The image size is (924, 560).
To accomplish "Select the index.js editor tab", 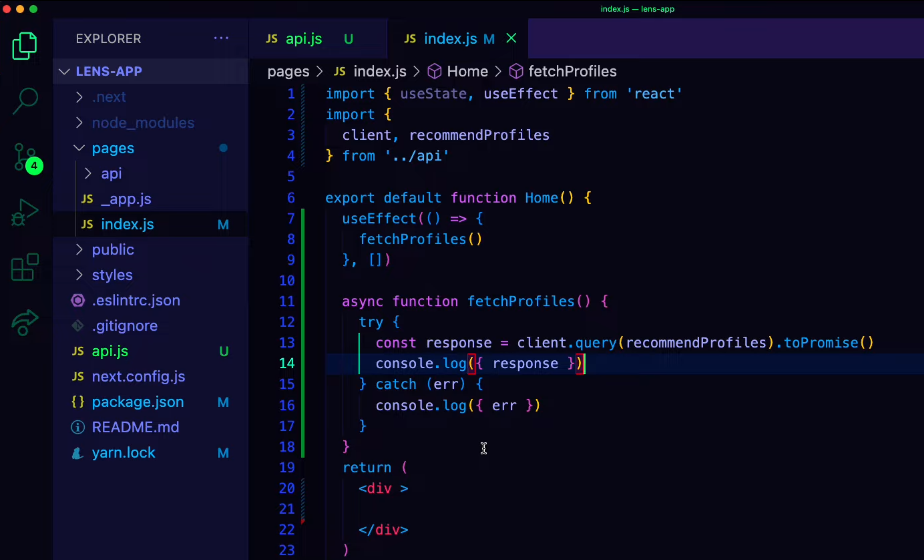I will point(450,39).
